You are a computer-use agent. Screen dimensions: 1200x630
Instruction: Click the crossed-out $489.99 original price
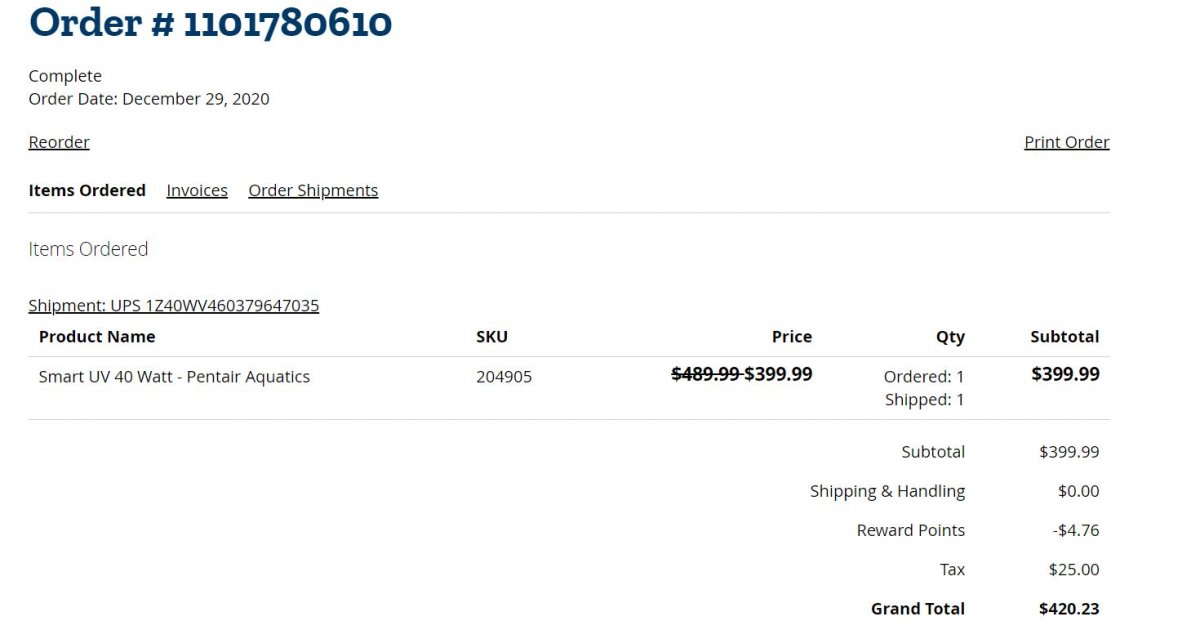(x=705, y=374)
